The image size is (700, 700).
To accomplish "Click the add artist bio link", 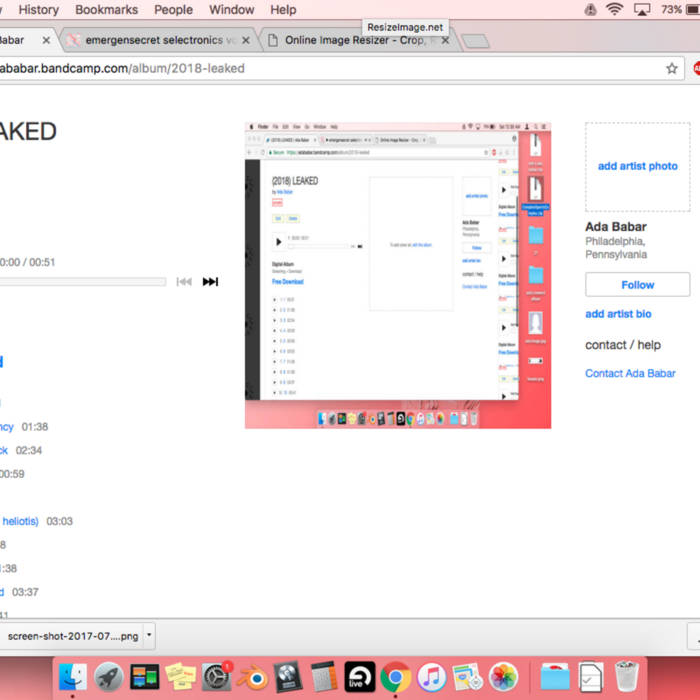I will tap(618, 314).
